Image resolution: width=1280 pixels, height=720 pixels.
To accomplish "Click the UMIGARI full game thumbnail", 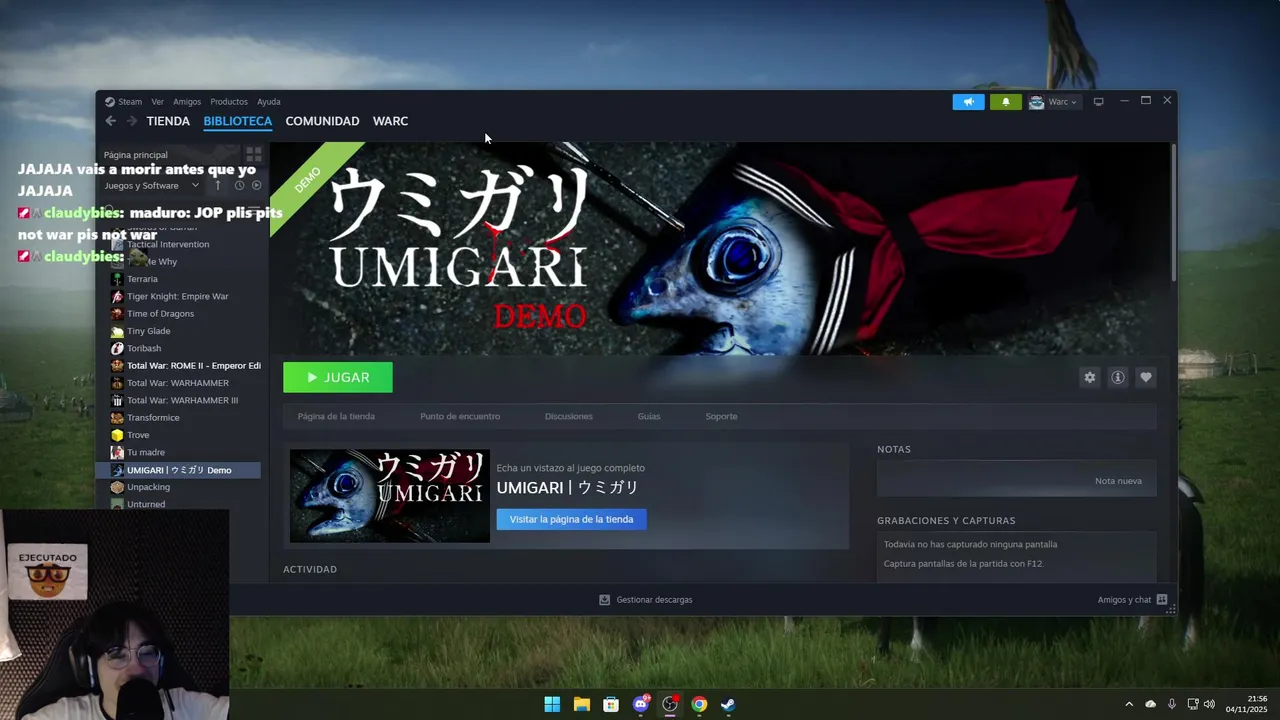I will pos(390,496).
